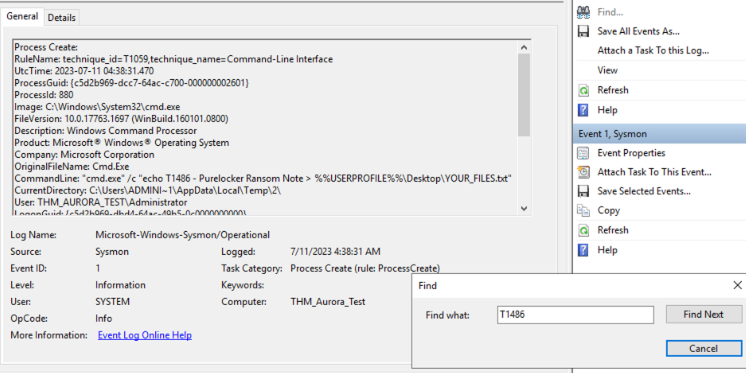Click the Logged value 7/11/2023 4:38:31 AM
Screen dimensions: 746x373
(335, 252)
